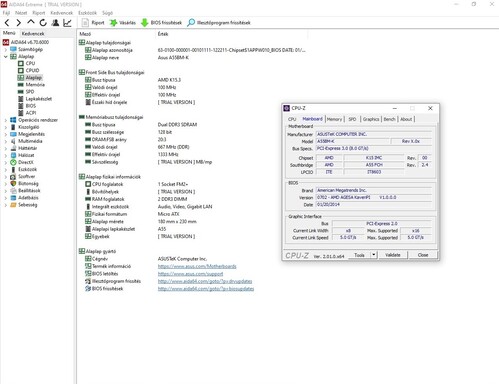
Task: Click the Biztonság shield icon
Action: 13,183
